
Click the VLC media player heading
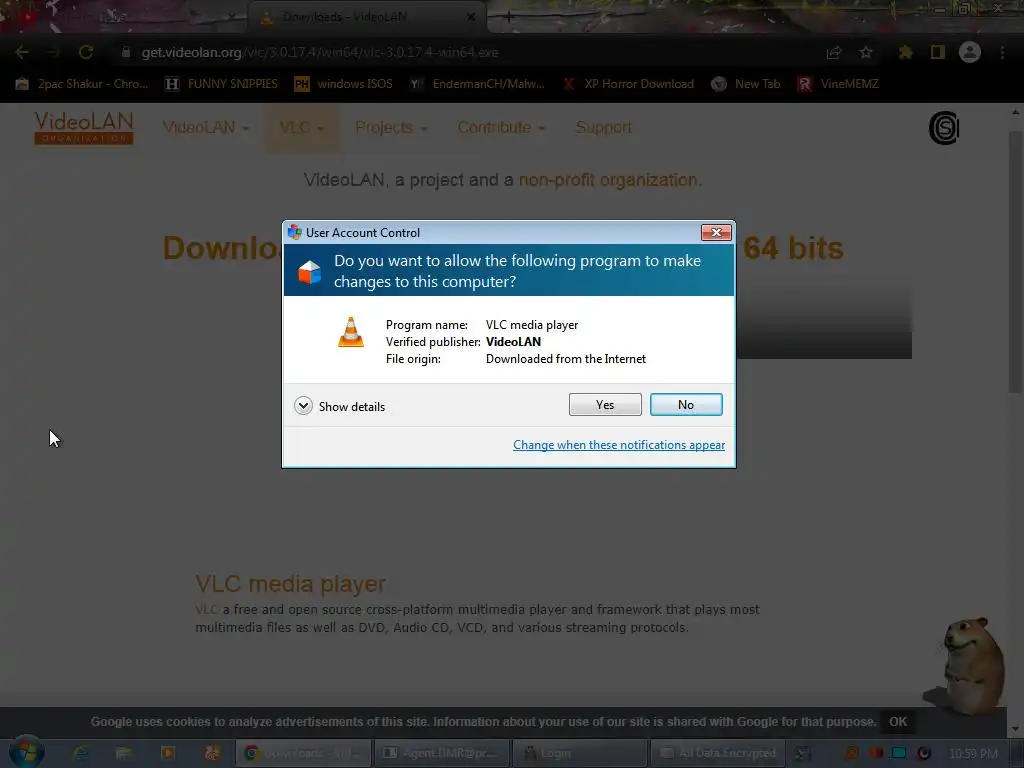tap(291, 583)
